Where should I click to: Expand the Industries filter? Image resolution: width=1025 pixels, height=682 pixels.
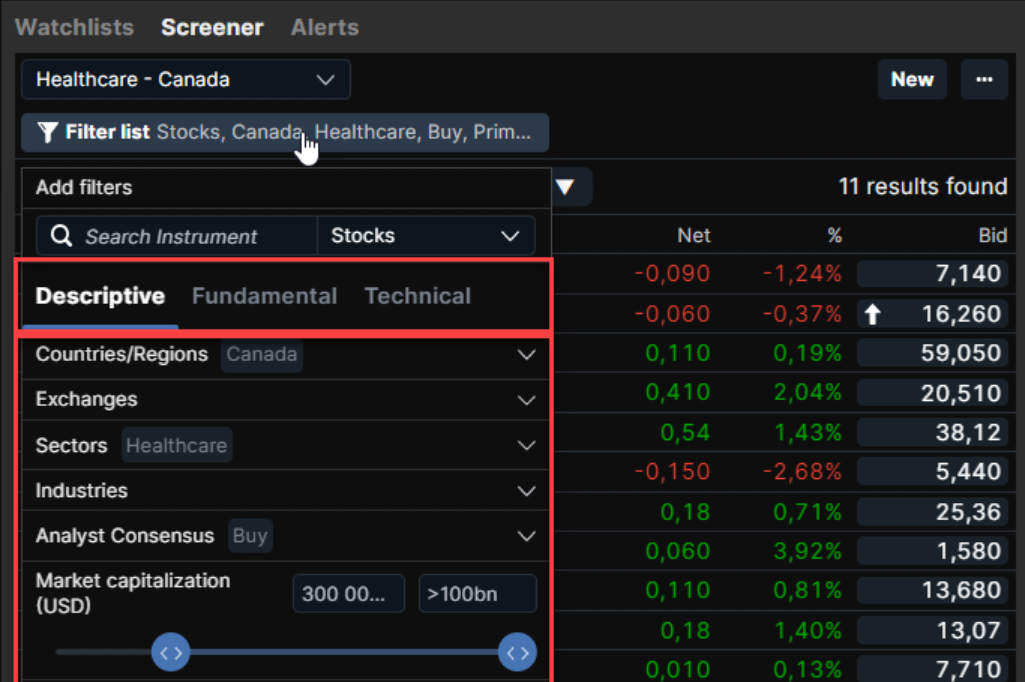(x=526, y=491)
